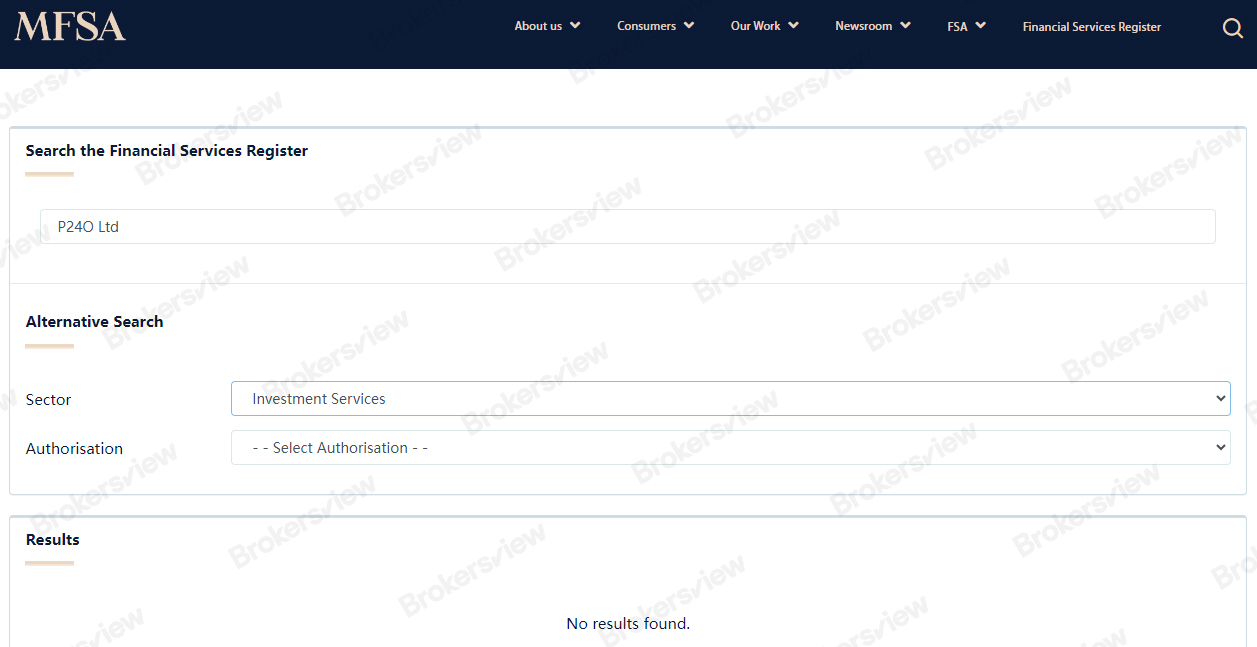Image resolution: width=1257 pixels, height=647 pixels.
Task: Open the Select Authorisation dropdown
Action: pos(731,448)
